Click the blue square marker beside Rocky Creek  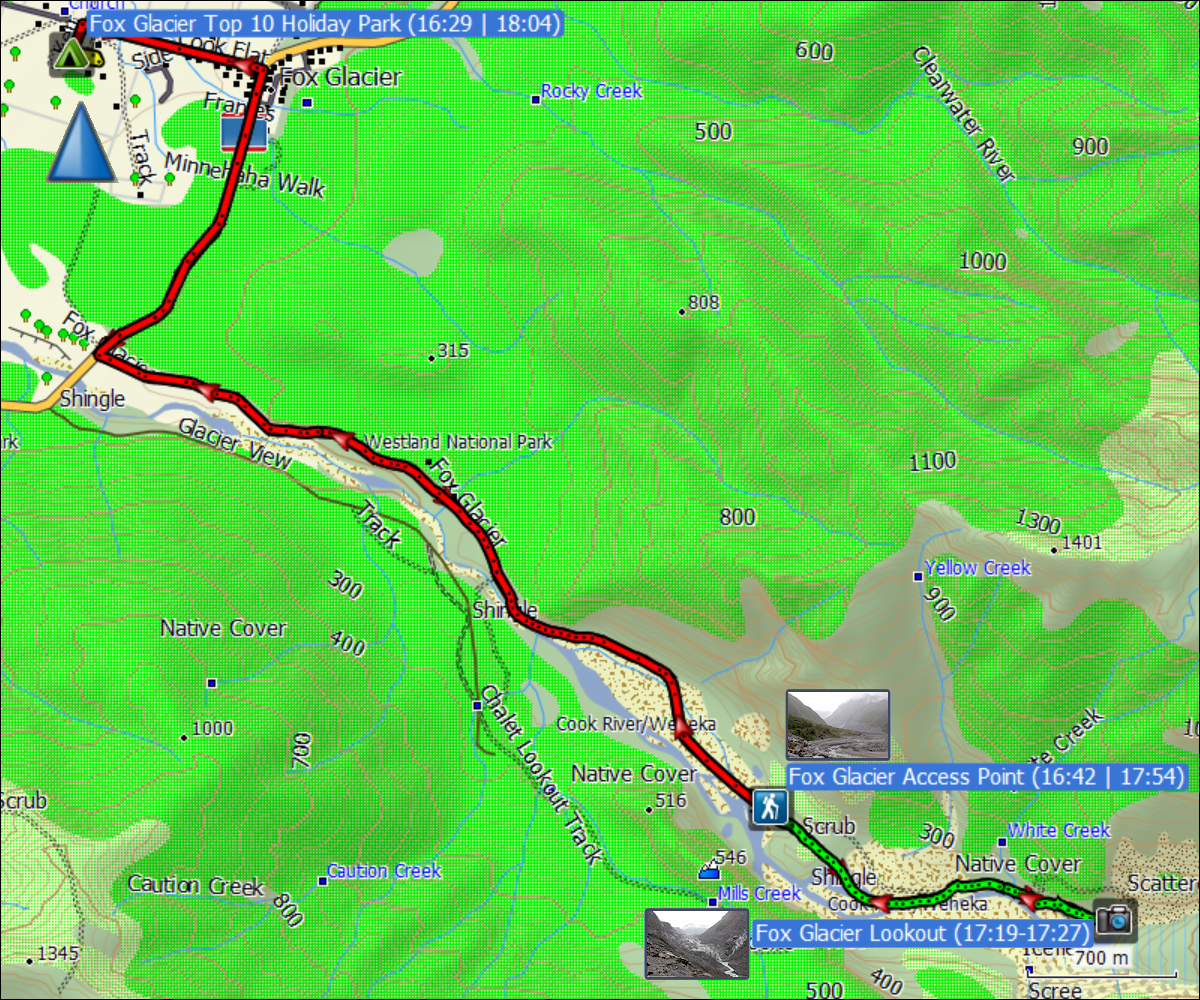pyautogui.click(x=535, y=97)
